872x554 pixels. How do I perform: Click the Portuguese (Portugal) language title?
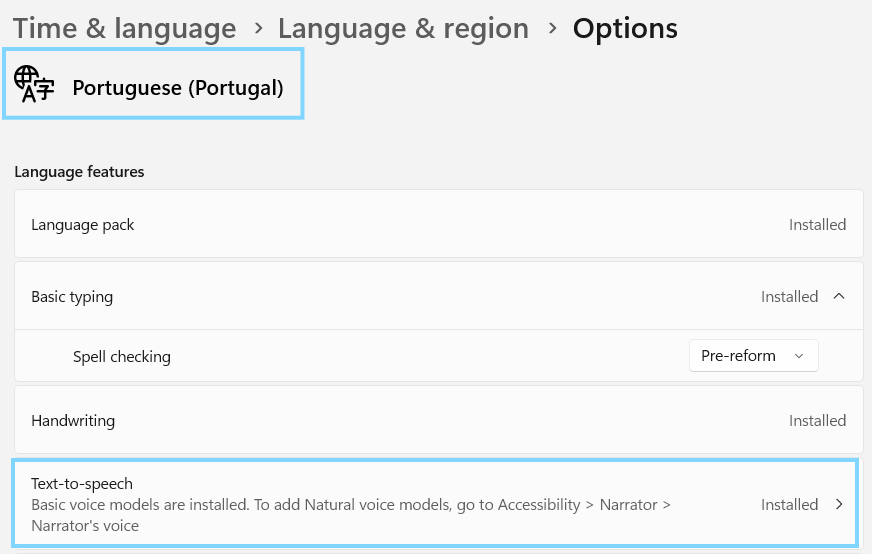pos(178,88)
